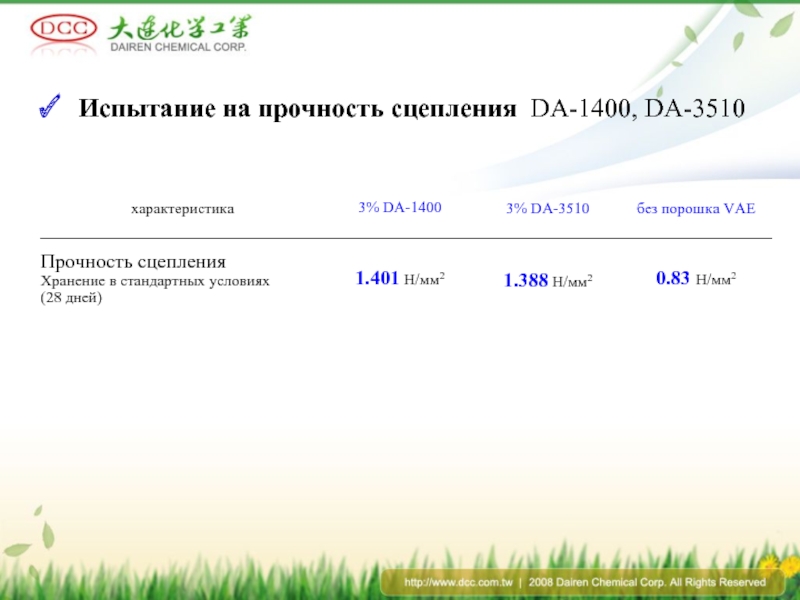Image resolution: width=800 pixels, height=600 pixels.
Task: Click the без порошка VAE column header
Action: pos(696,209)
